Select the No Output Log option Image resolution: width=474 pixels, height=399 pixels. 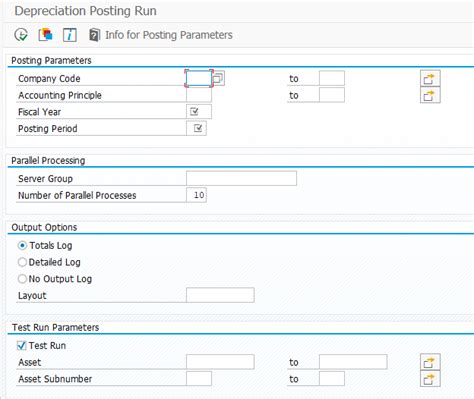(22, 279)
